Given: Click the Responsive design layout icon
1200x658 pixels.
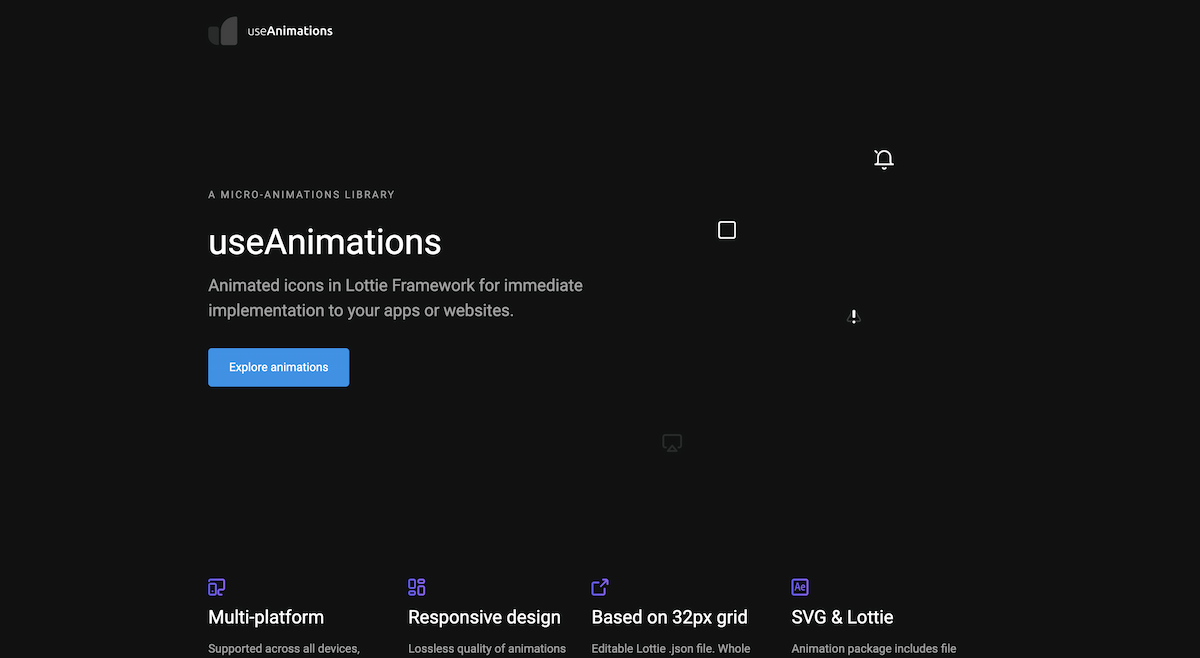Looking at the screenshot, I should point(417,587).
